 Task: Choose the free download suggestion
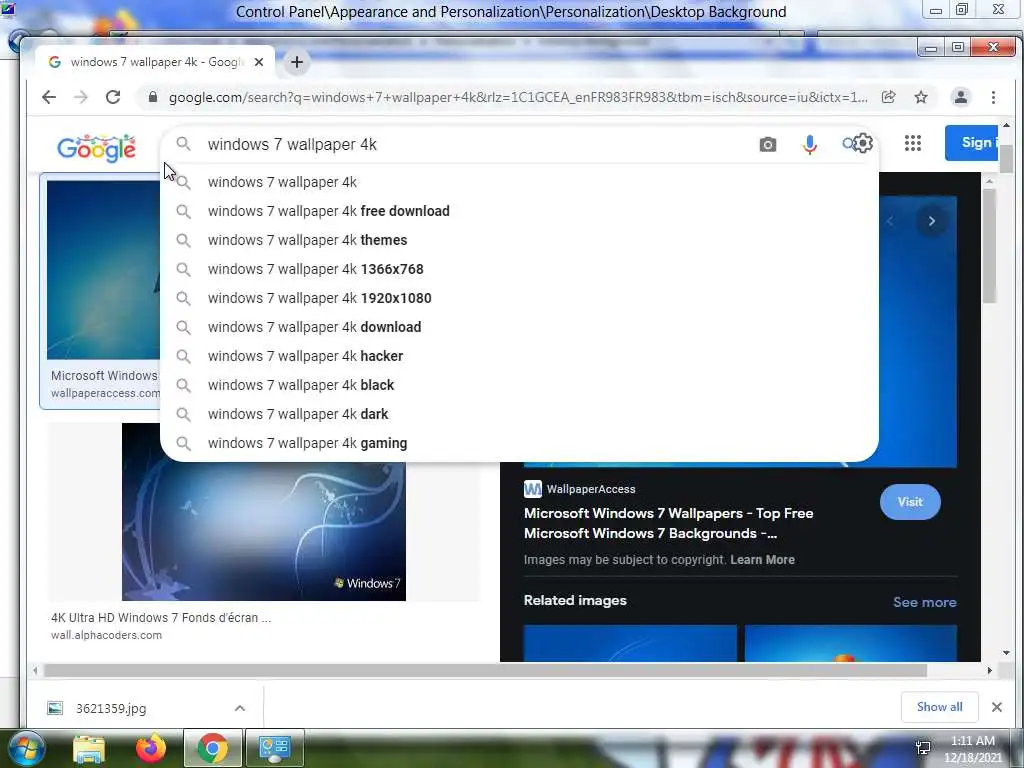coord(519,211)
